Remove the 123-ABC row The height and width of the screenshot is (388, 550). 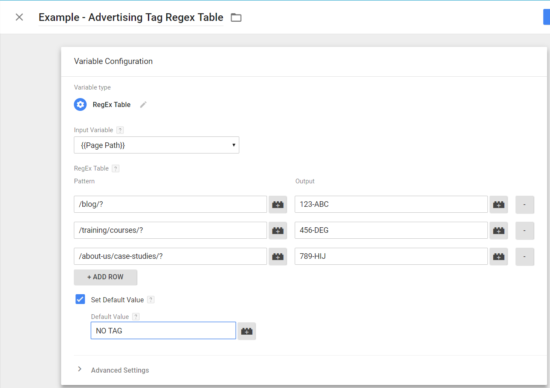pos(525,205)
